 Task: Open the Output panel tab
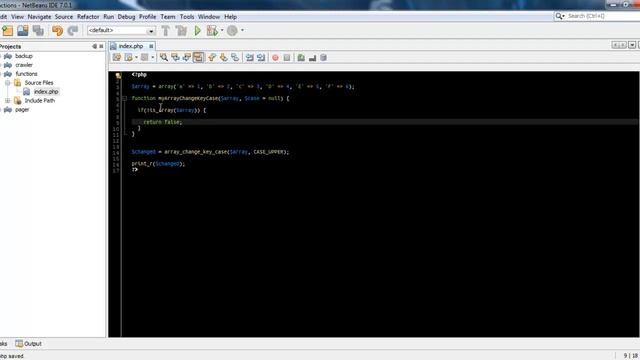pyautogui.click(x=29, y=344)
